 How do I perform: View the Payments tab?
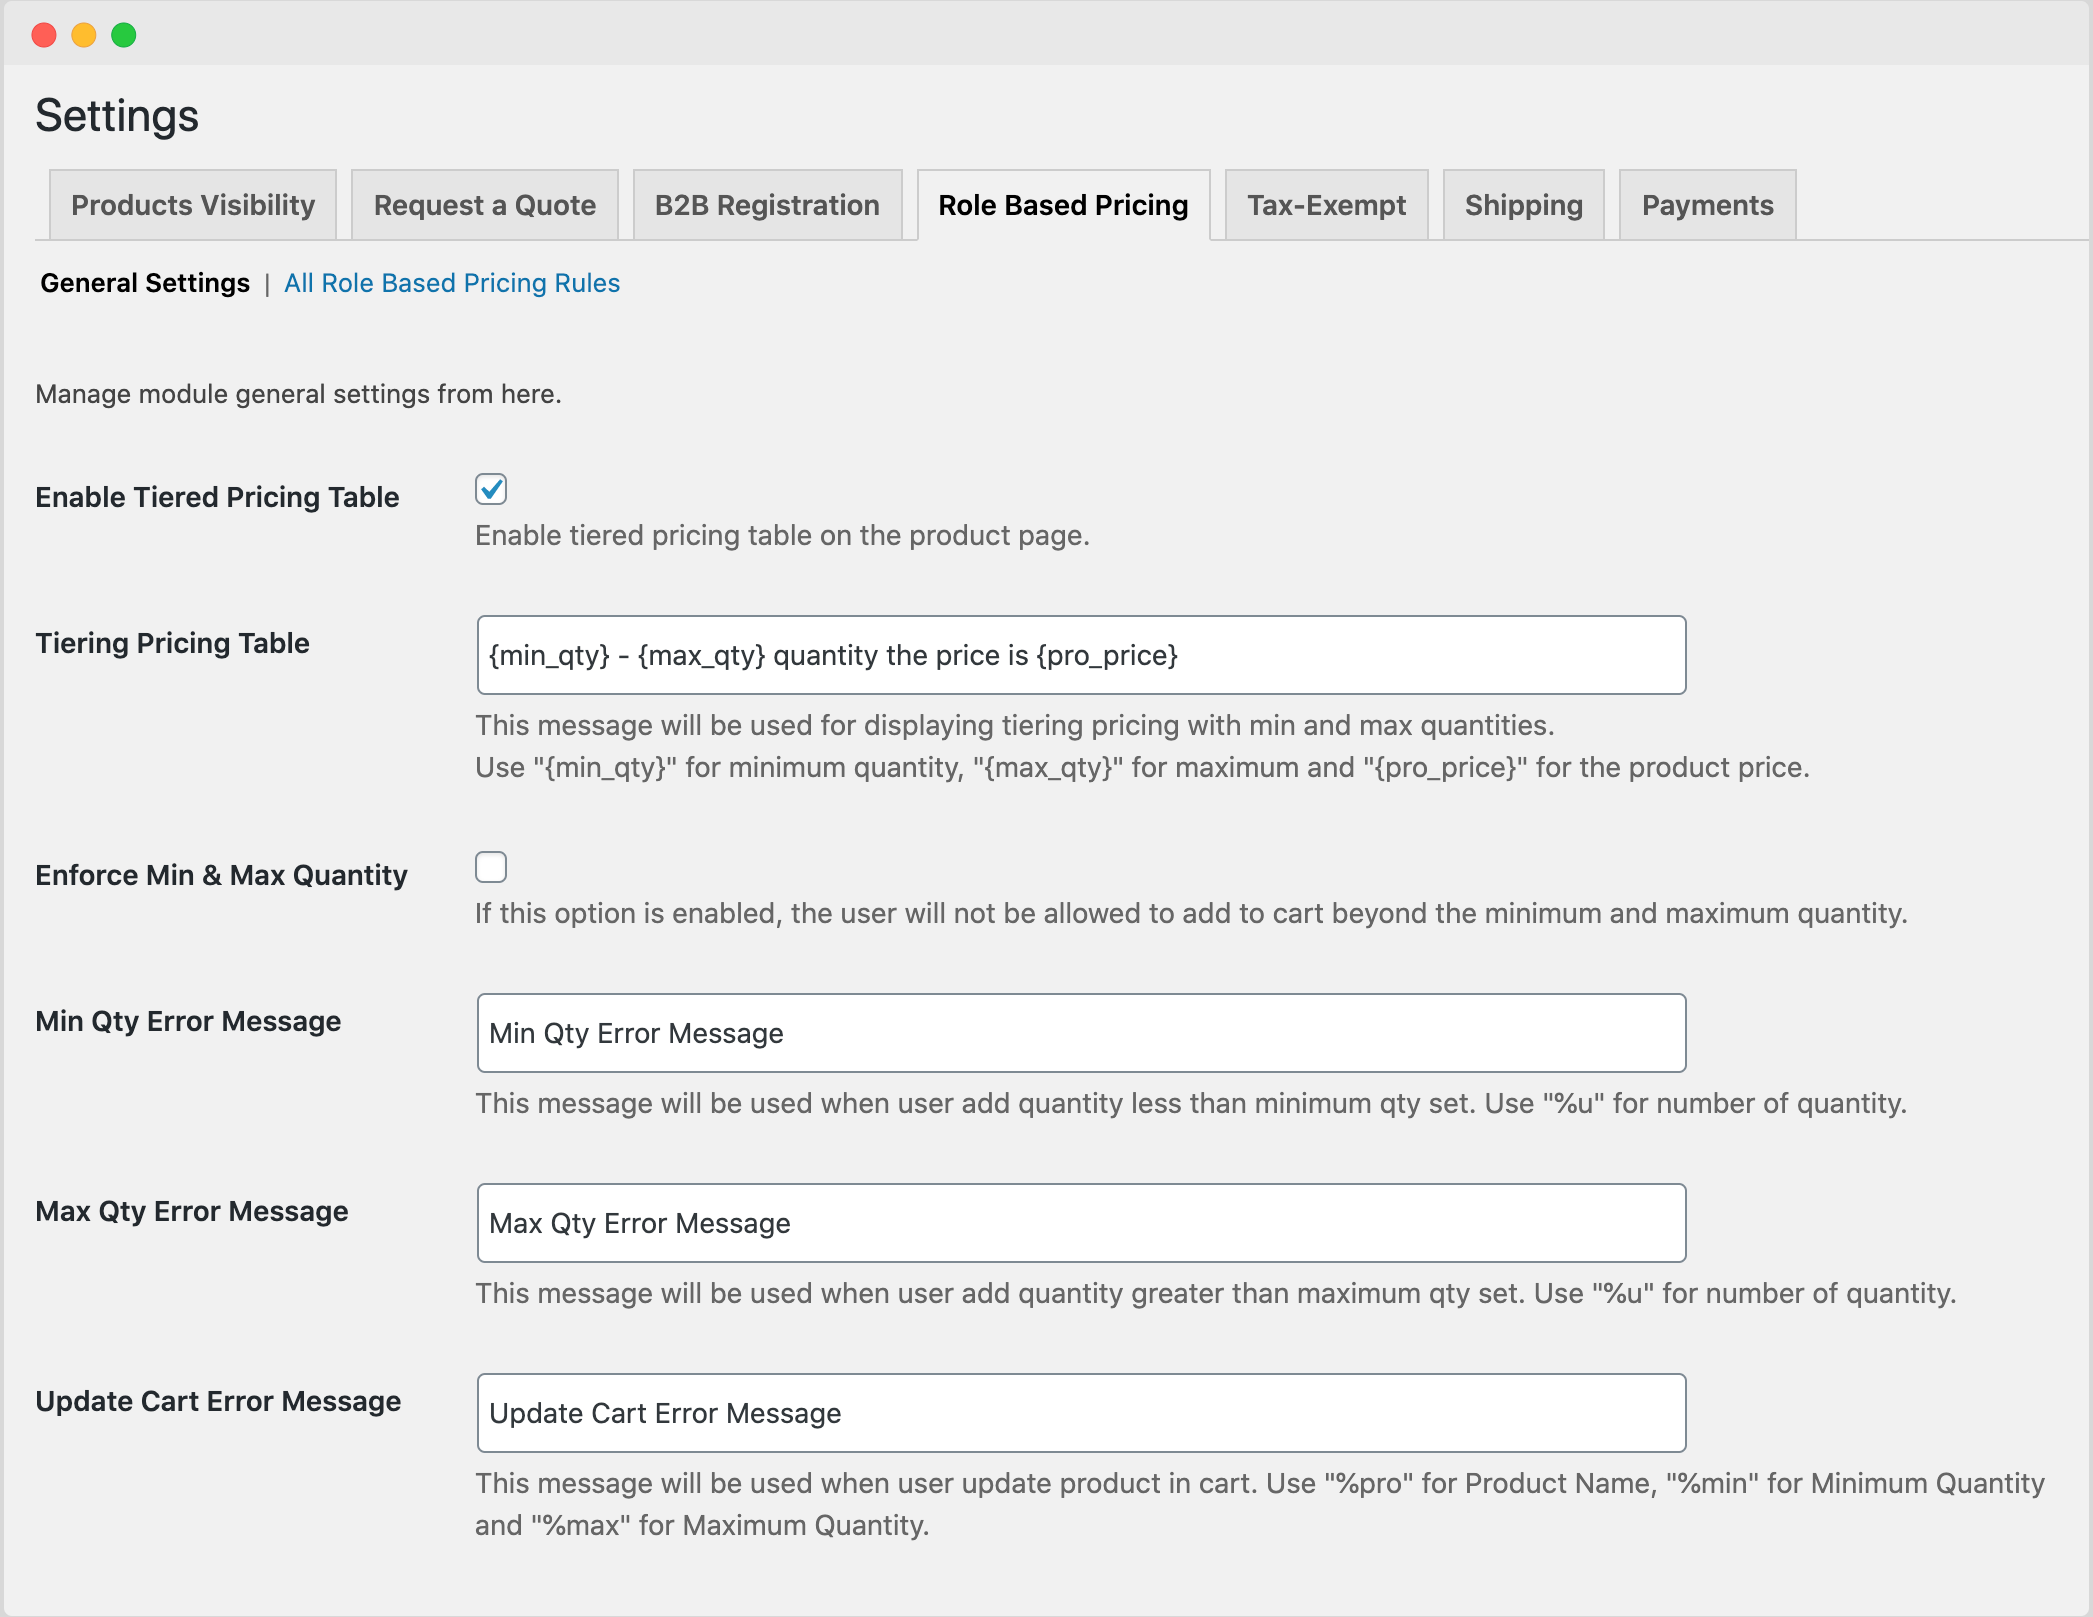point(1706,205)
